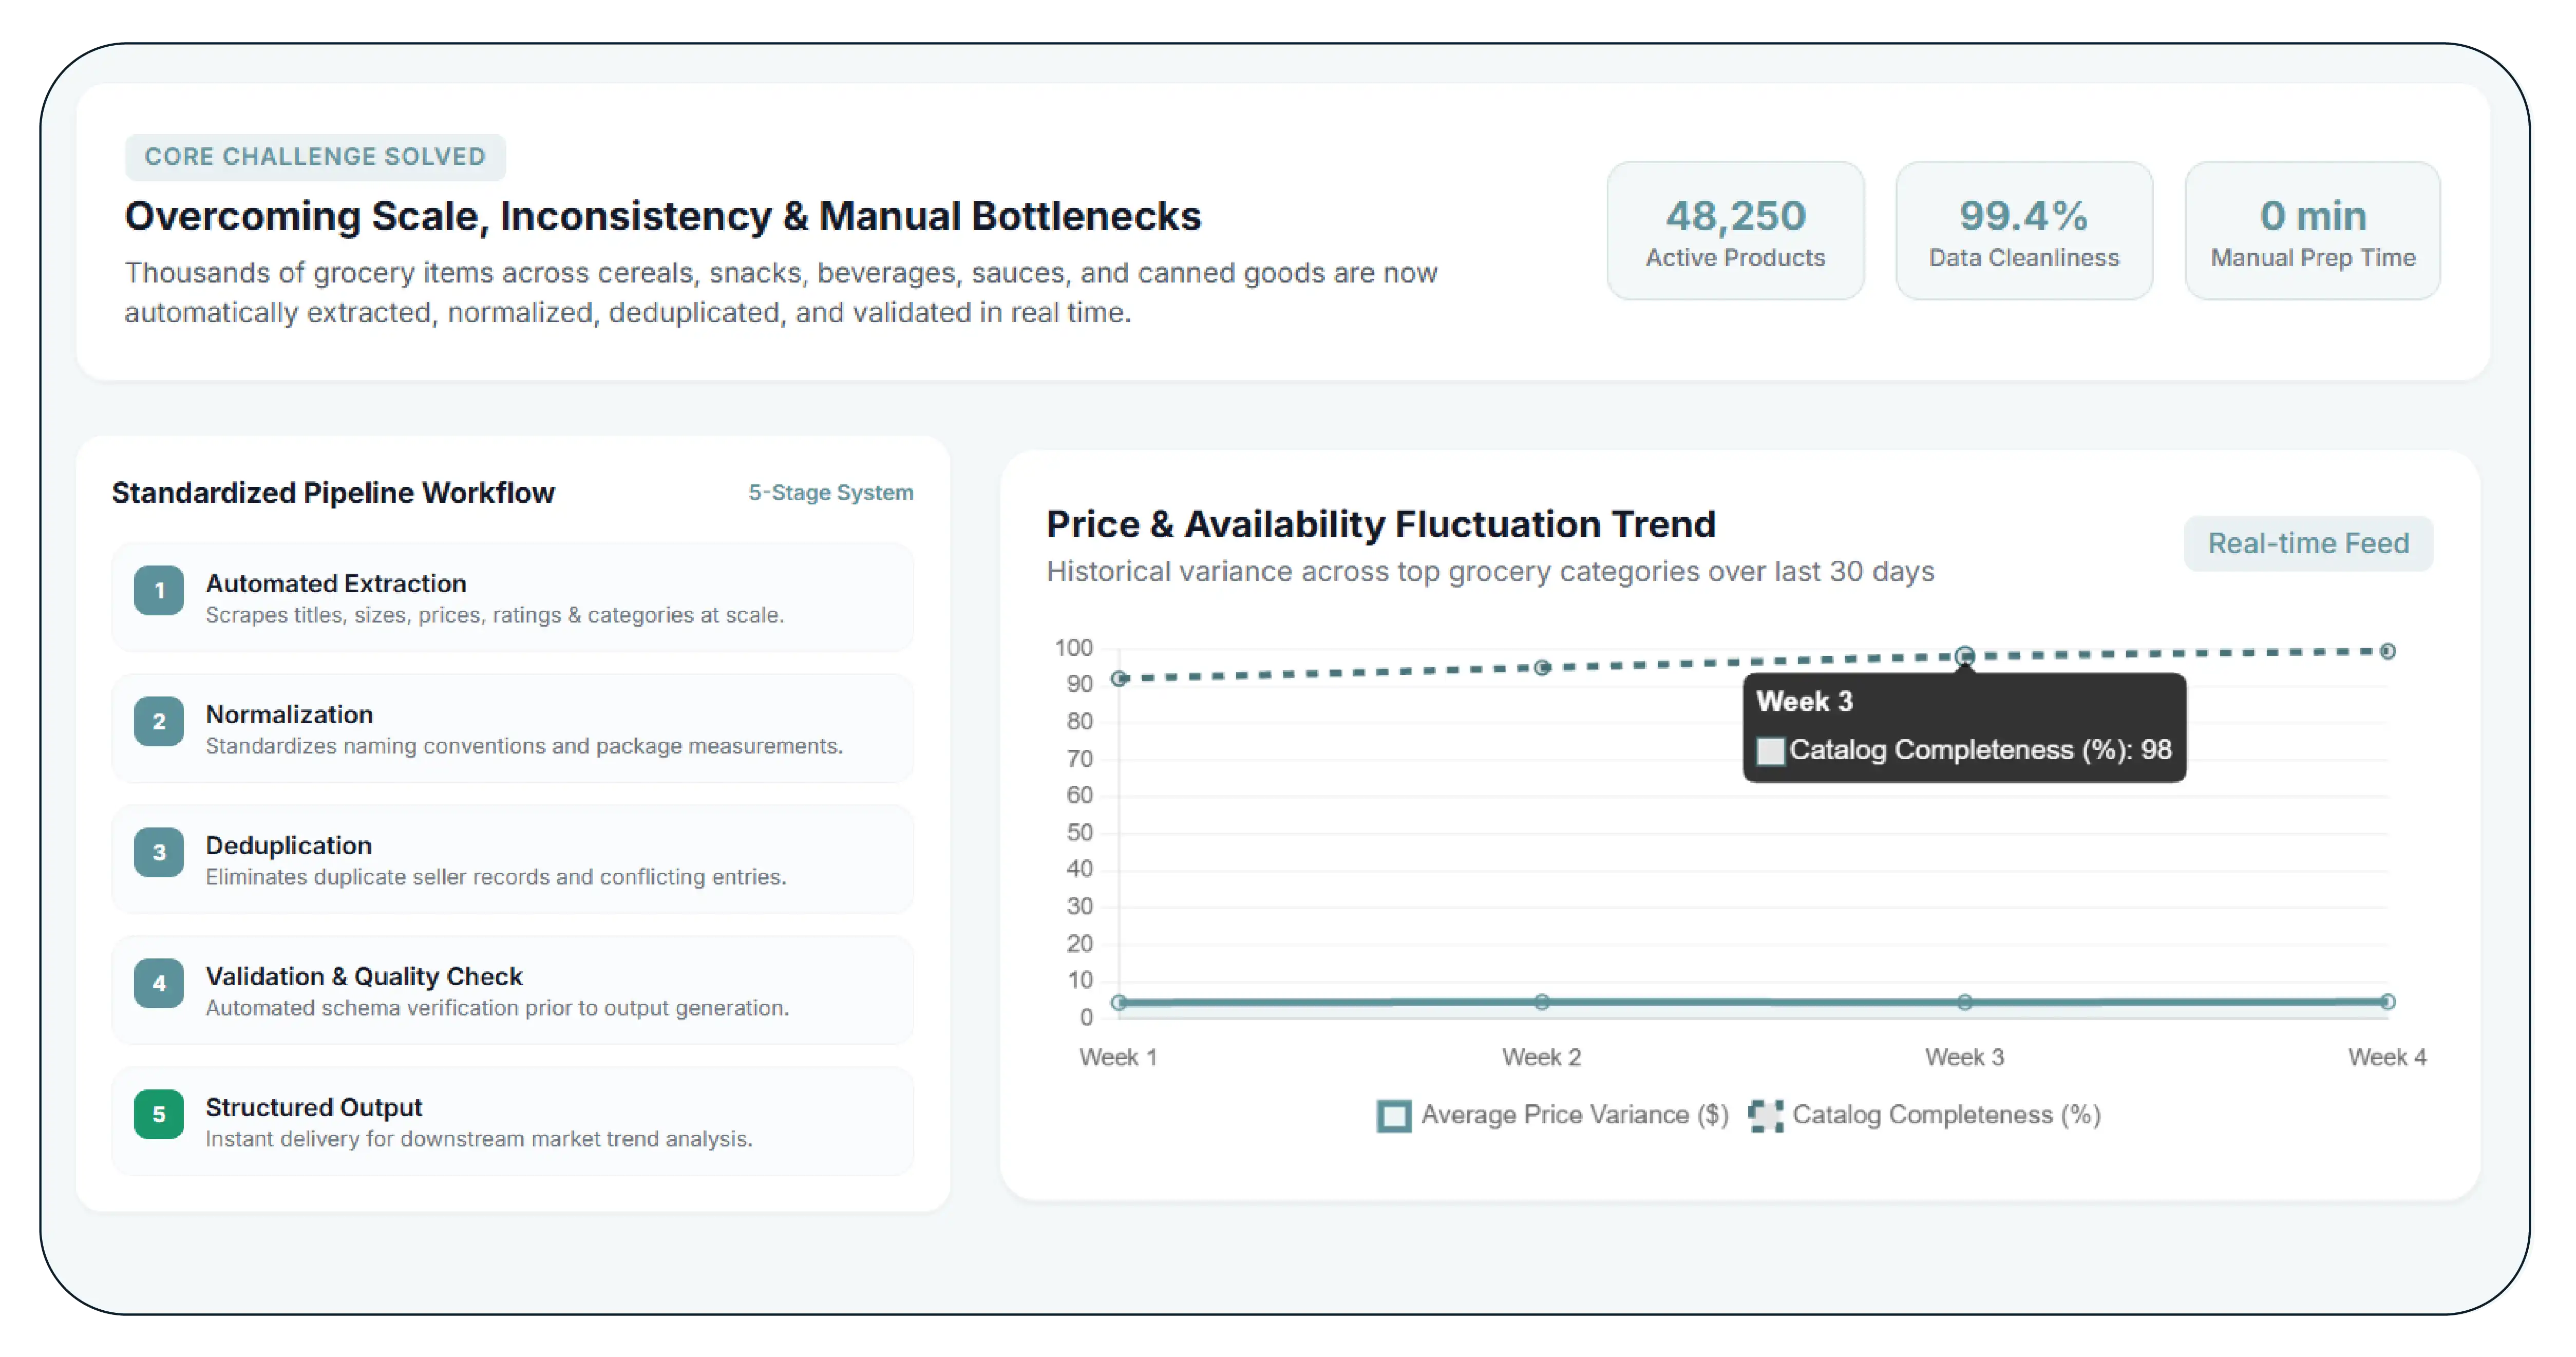Click the Validation & Quality Check title
This screenshot has width=2576, height=1357.
[x=364, y=976]
